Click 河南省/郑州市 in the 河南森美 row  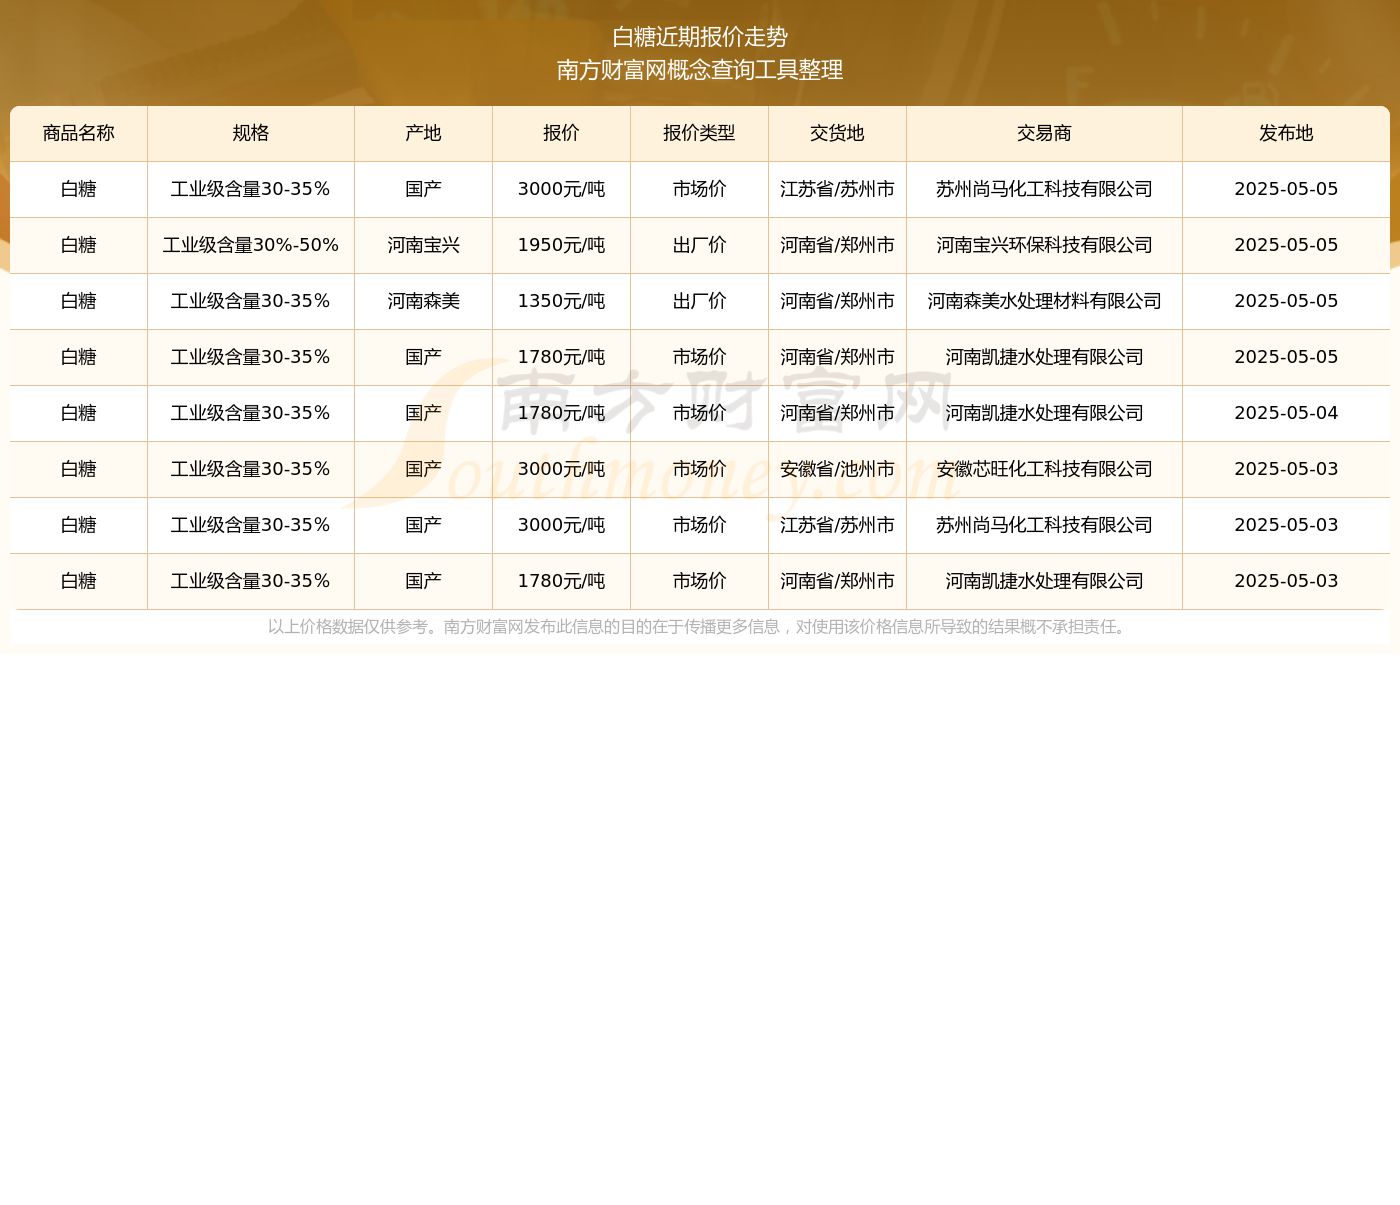(838, 302)
